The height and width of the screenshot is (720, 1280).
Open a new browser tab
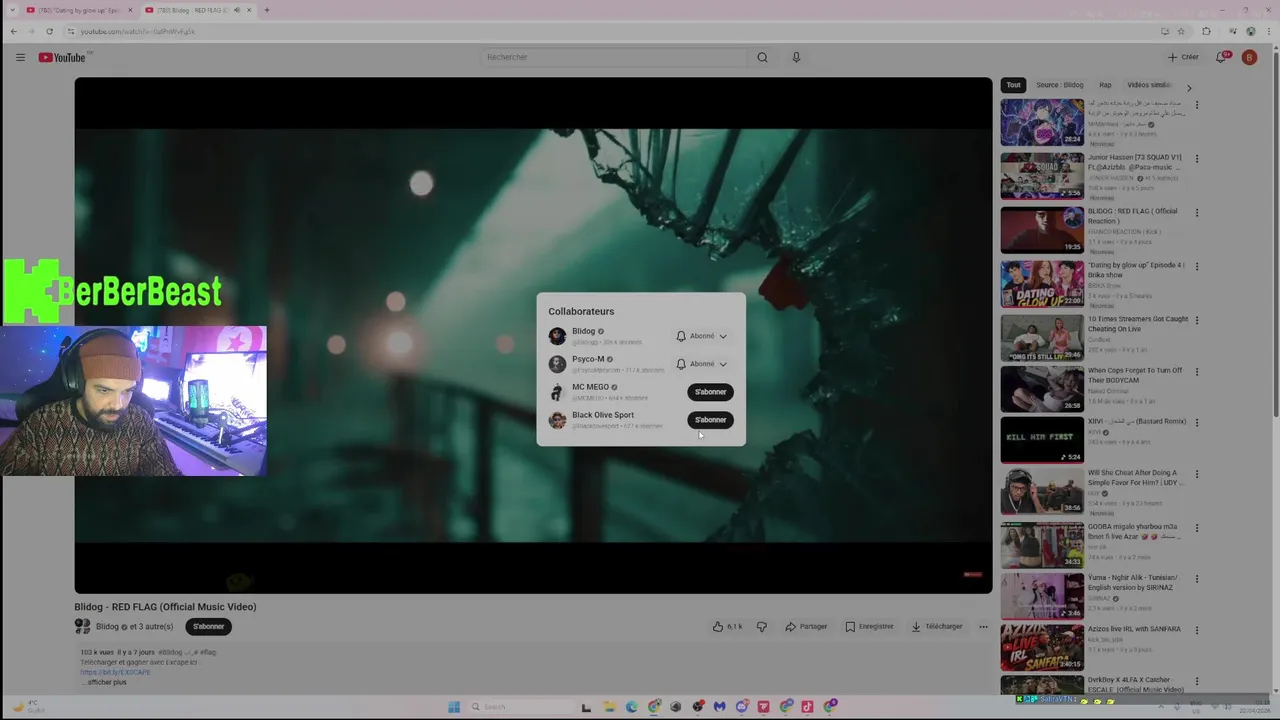click(267, 10)
